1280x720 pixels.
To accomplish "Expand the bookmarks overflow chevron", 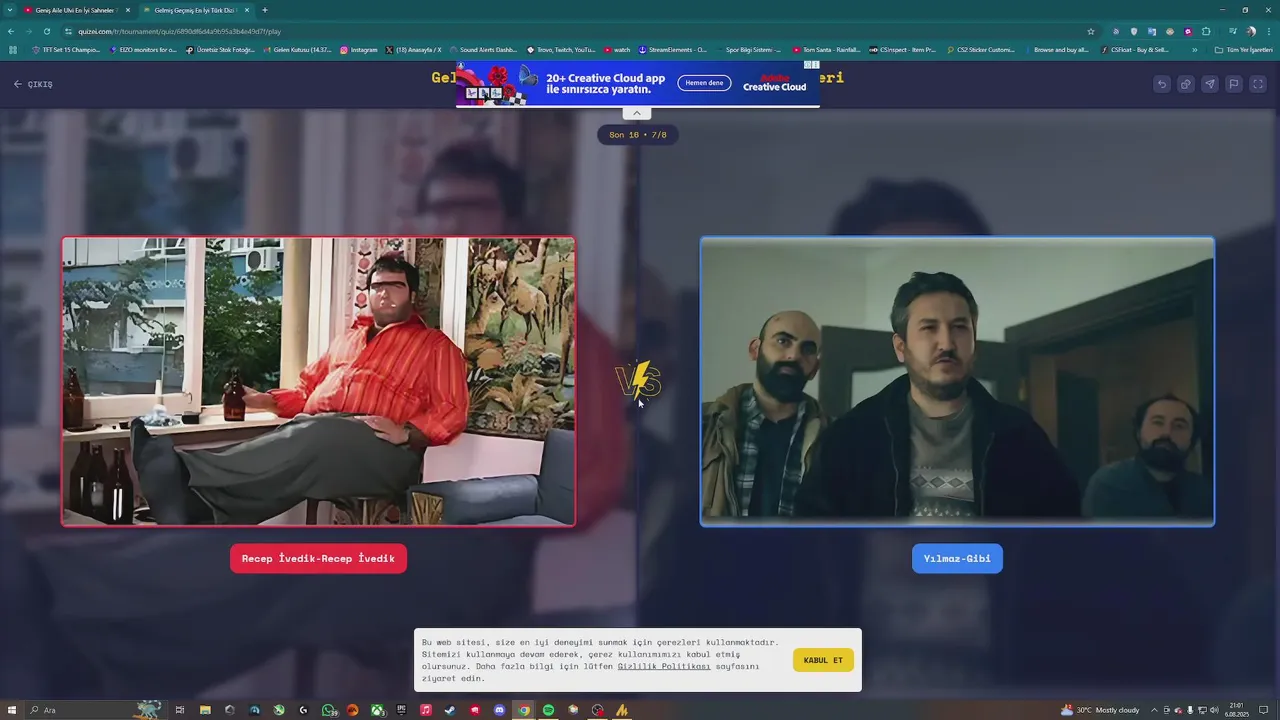I will 1195,50.
